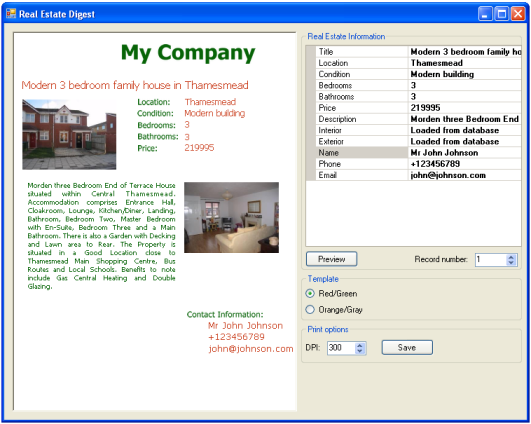The height and width of the screenshot is (424, 531).
Task: Click inside the Record number field
Action: (x=491, y=260)
